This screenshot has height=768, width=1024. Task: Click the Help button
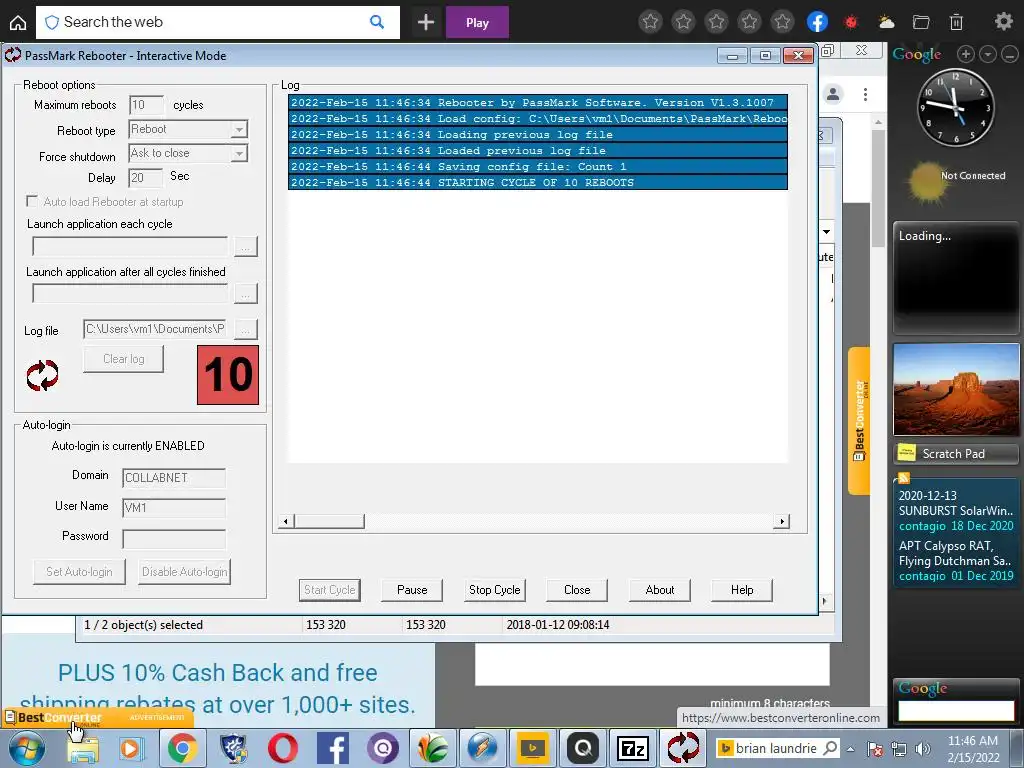(742, 590)
